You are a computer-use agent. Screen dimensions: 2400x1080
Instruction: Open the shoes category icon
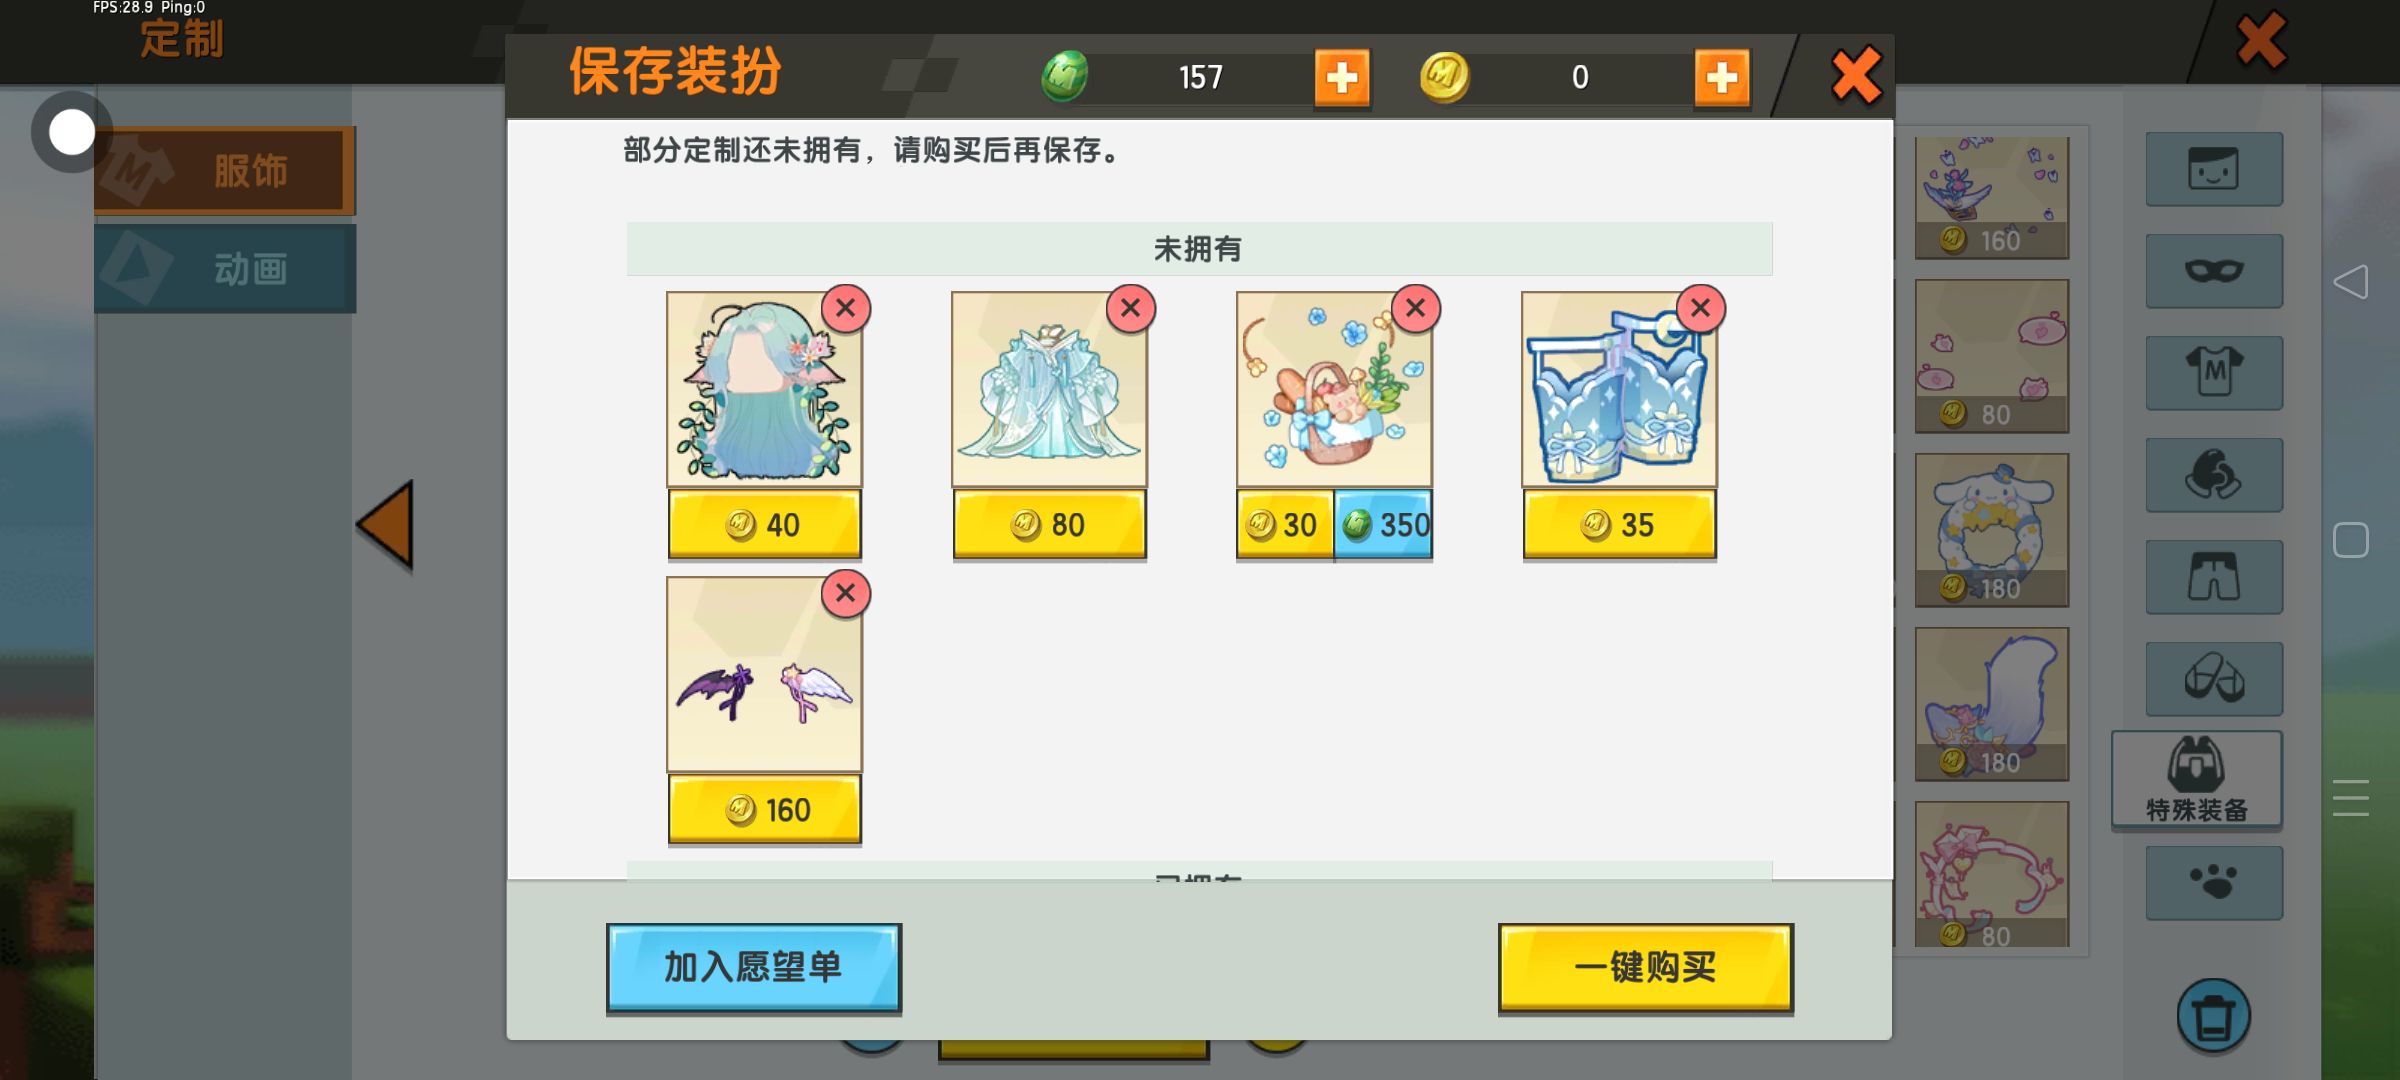2214,679
